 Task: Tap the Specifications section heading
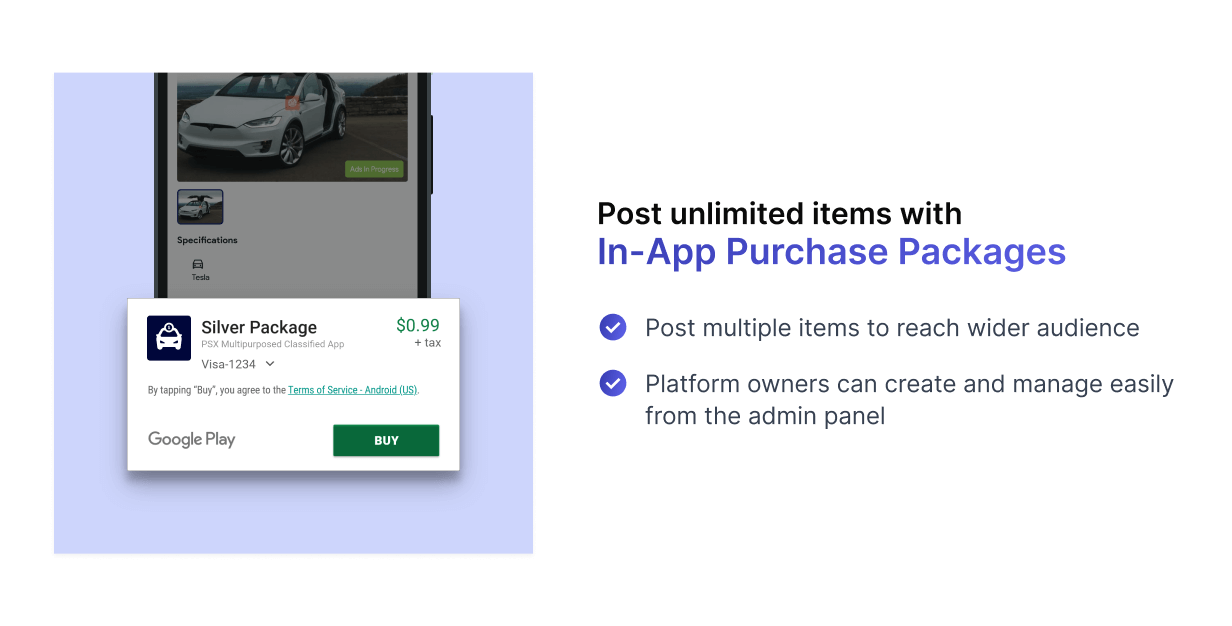click(207, 240)
